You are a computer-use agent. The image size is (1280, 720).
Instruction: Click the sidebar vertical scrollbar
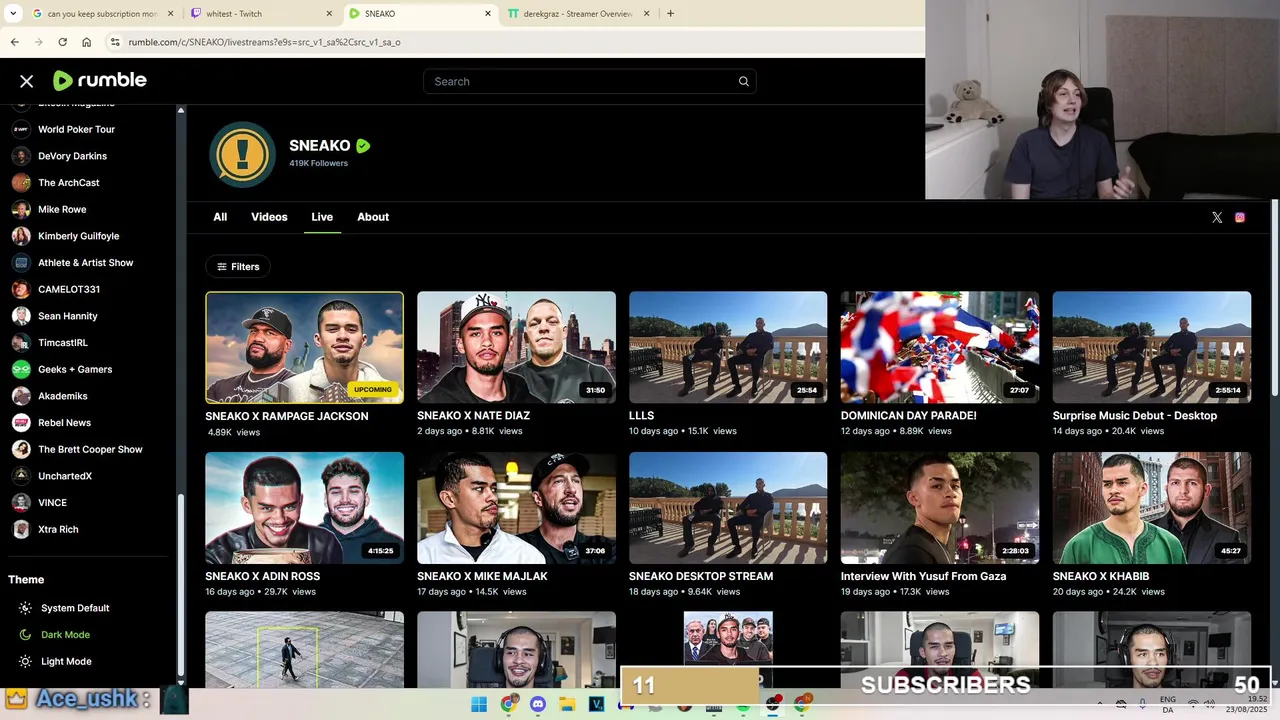[181, 583]
